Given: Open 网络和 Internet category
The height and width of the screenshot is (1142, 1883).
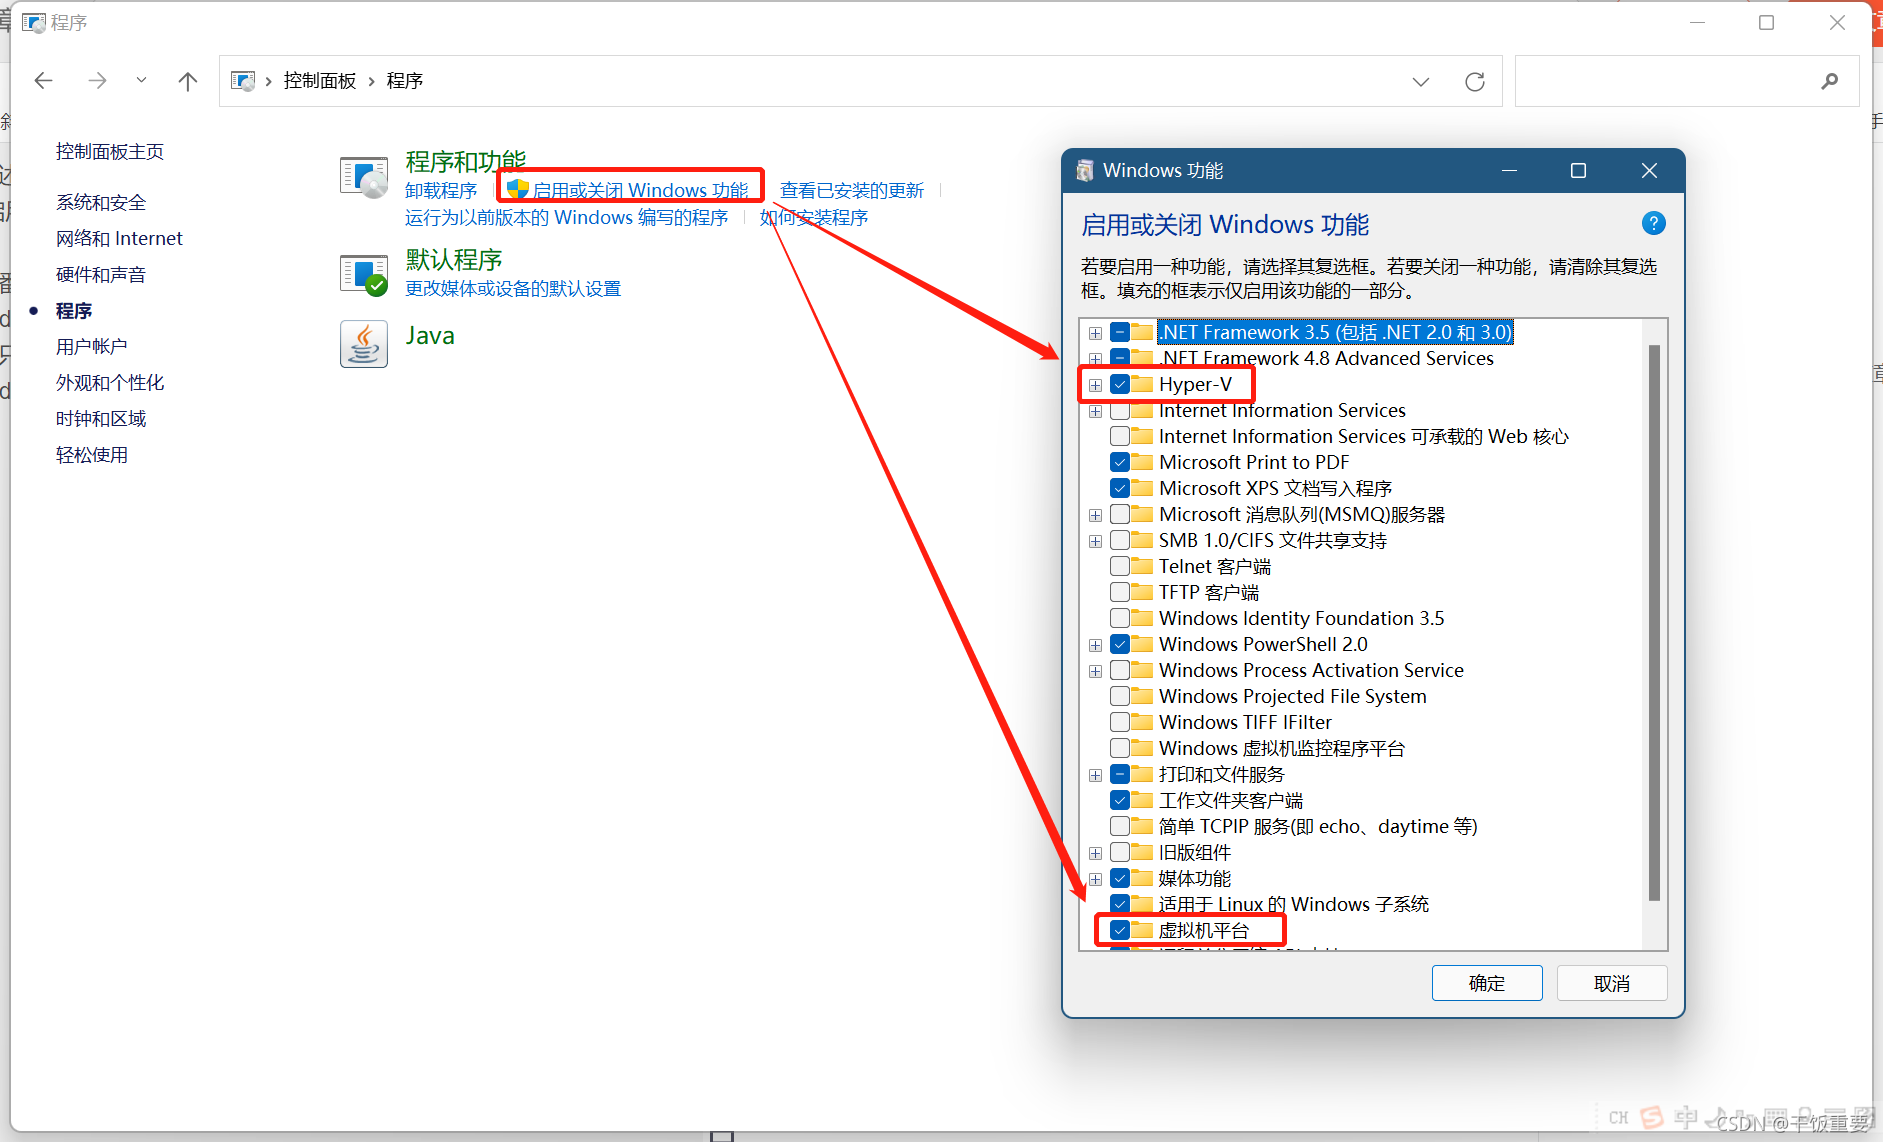Looking at the screenshot, I should (x=119, y=238).
